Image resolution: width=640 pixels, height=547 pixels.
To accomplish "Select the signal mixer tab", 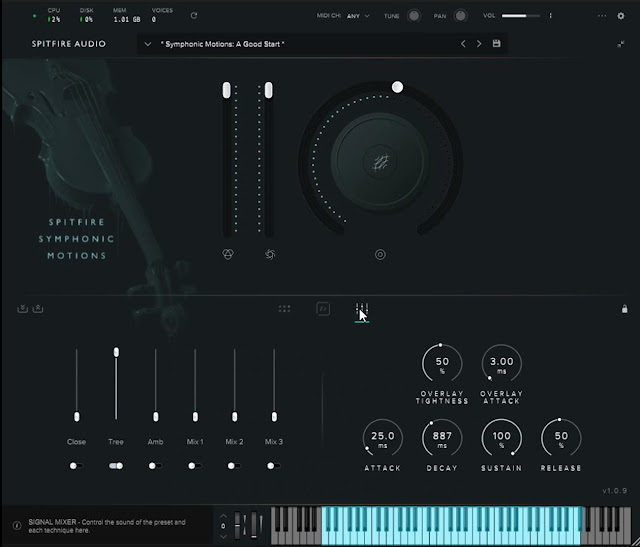I will [x=362, y=310].
